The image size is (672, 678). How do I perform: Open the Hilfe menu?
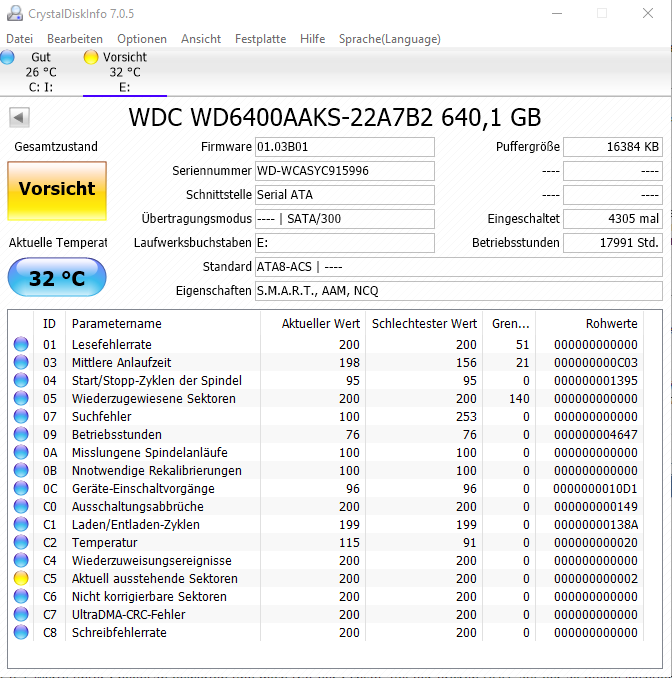[312, 39]
